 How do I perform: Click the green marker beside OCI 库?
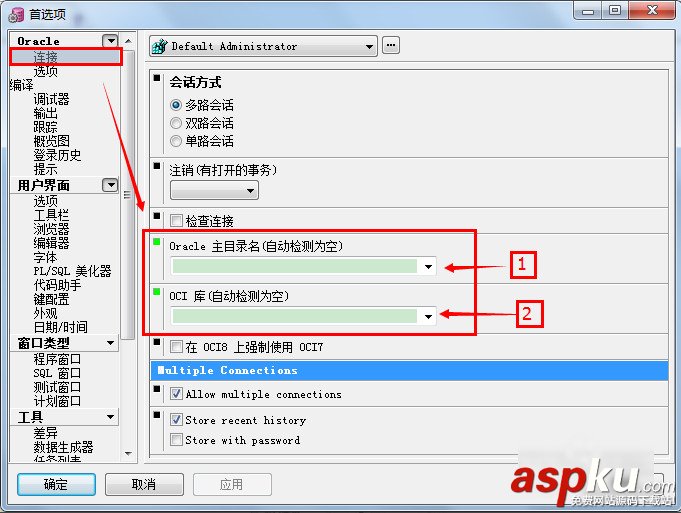157,291
